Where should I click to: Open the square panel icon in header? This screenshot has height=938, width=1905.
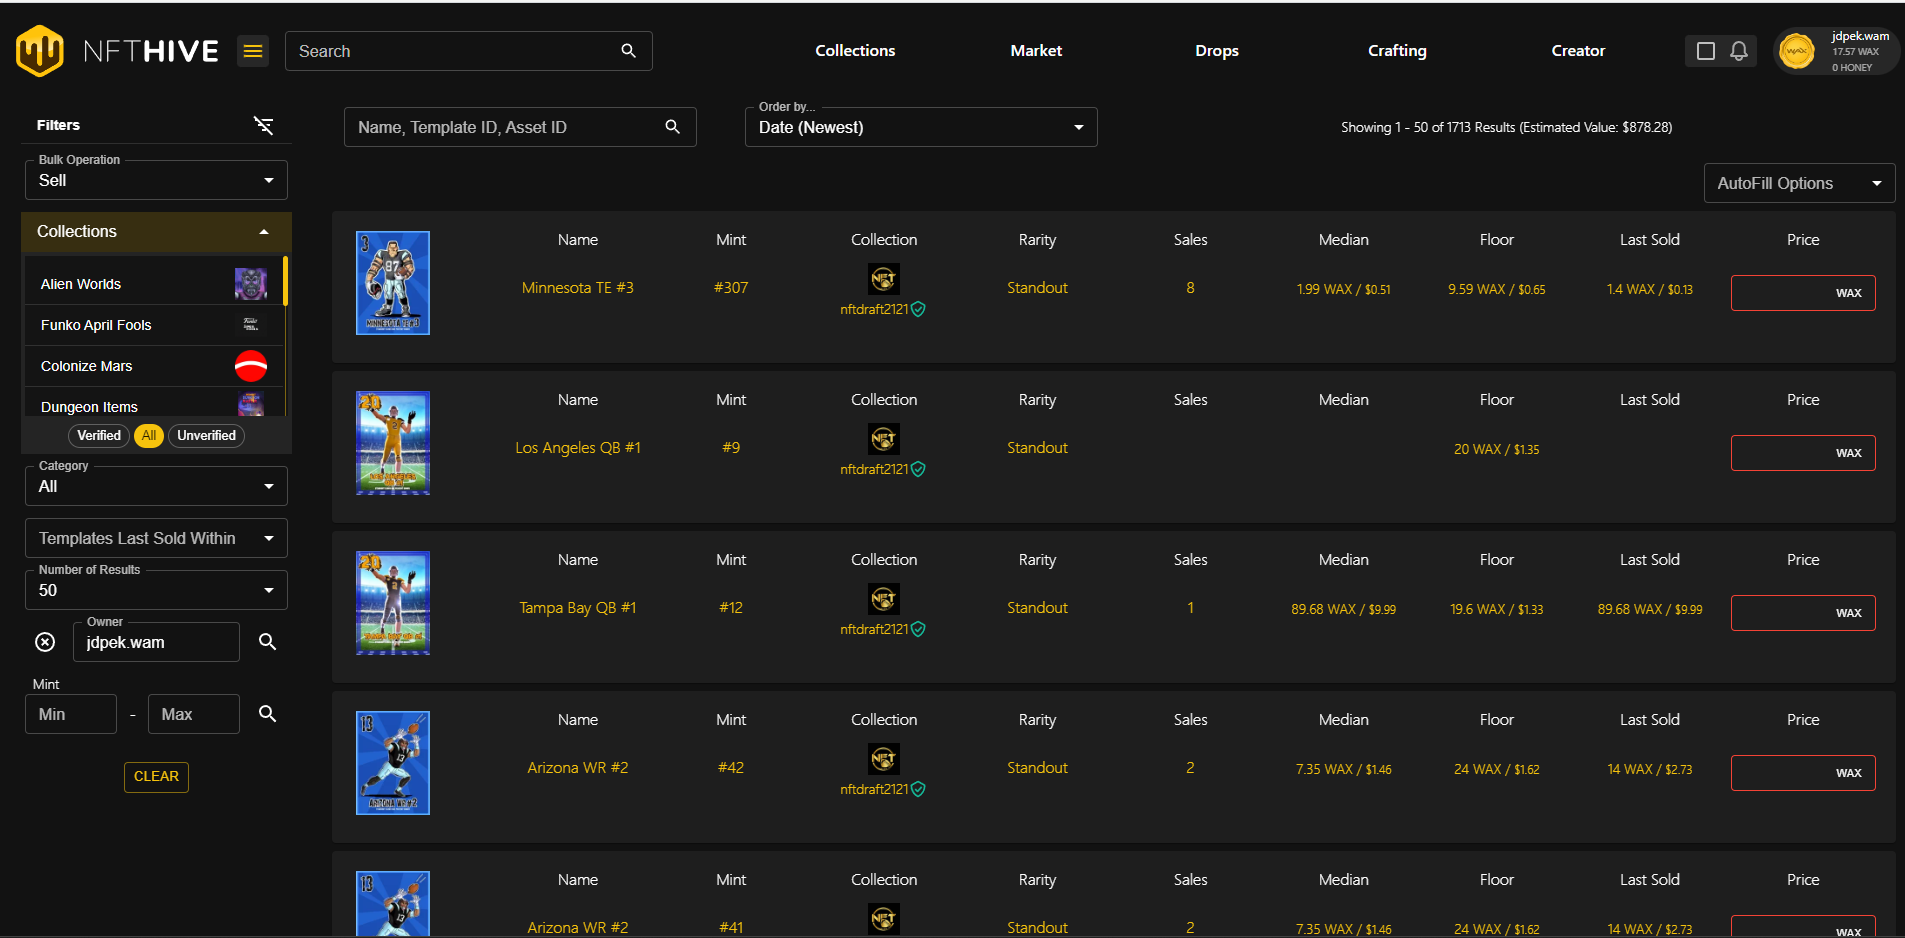click(1706, 51)
